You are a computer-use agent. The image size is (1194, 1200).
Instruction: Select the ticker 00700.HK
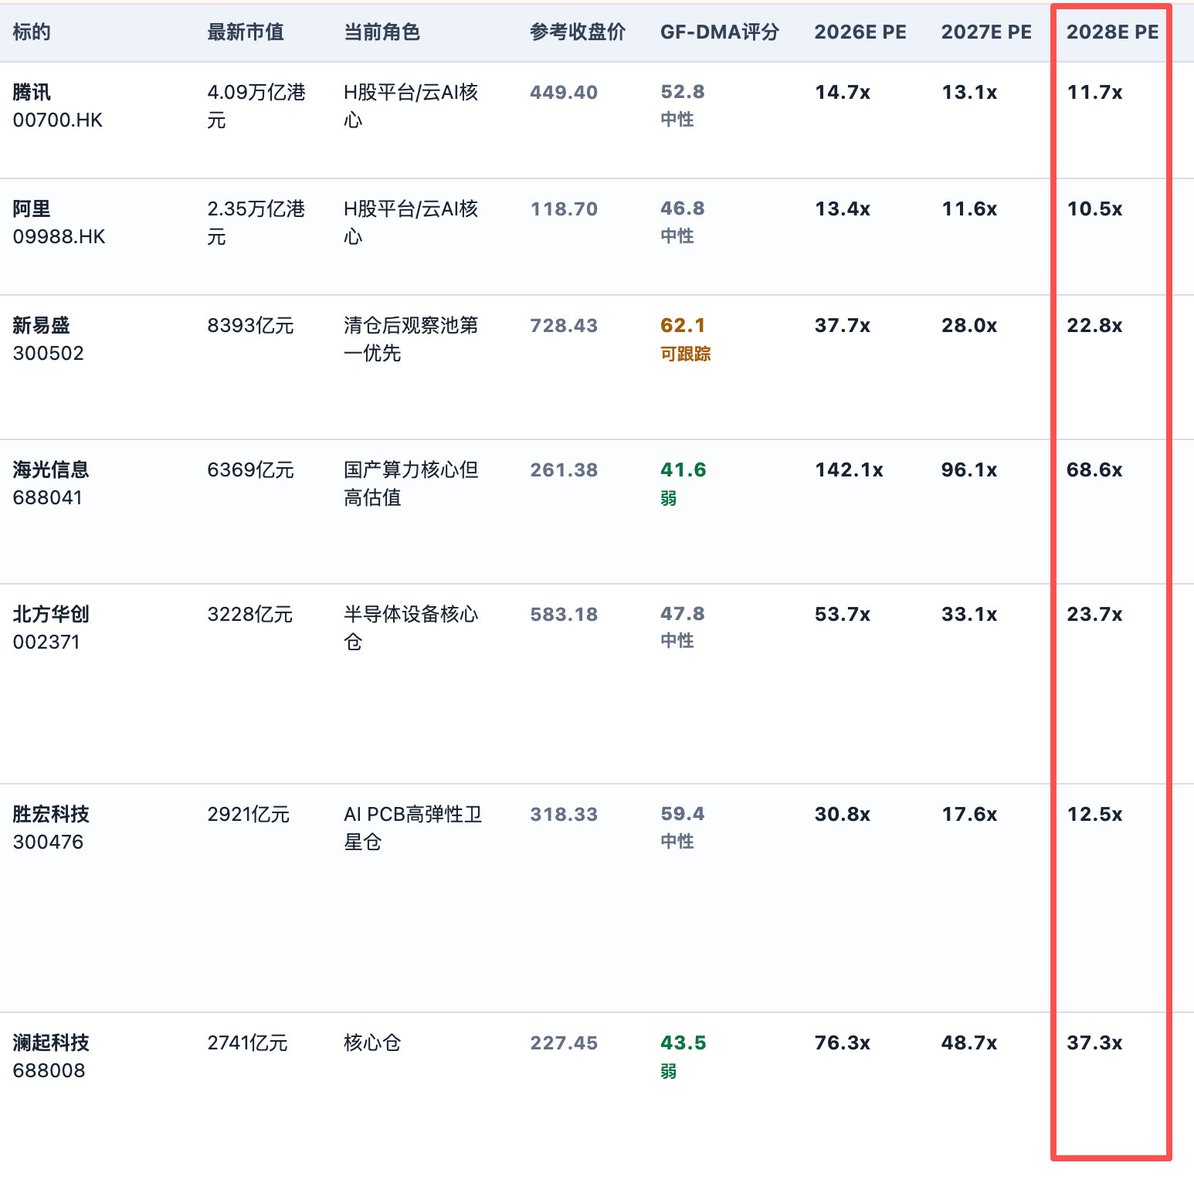pos(57,120)
